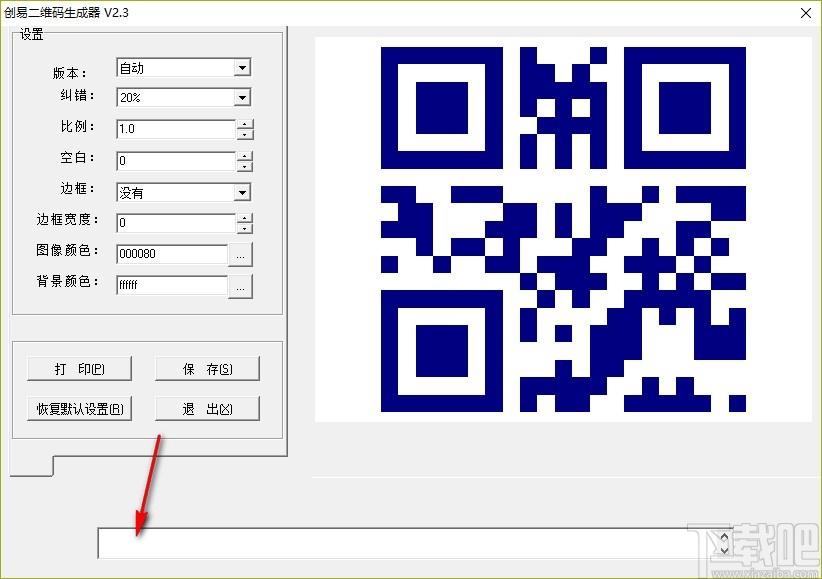This screenshot has height=579, width=822.
Task: Click the 保存(S) button
Action: pos(208,369)
